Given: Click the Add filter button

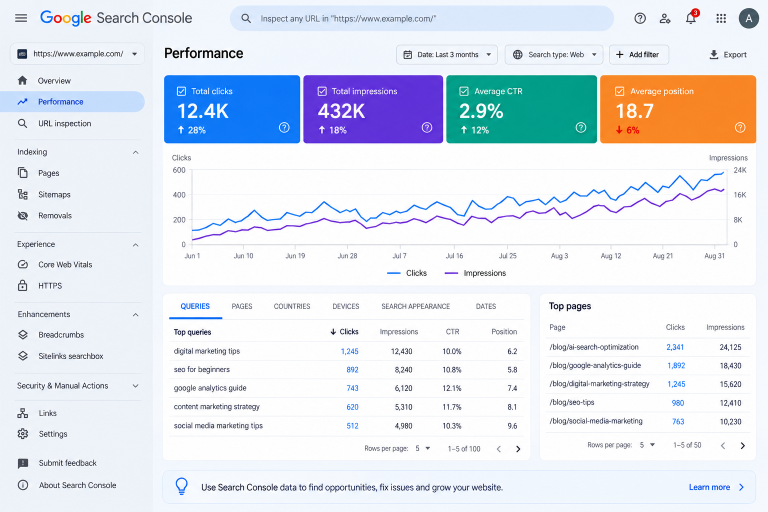Looking at the screenshot, I should (639, 55).
